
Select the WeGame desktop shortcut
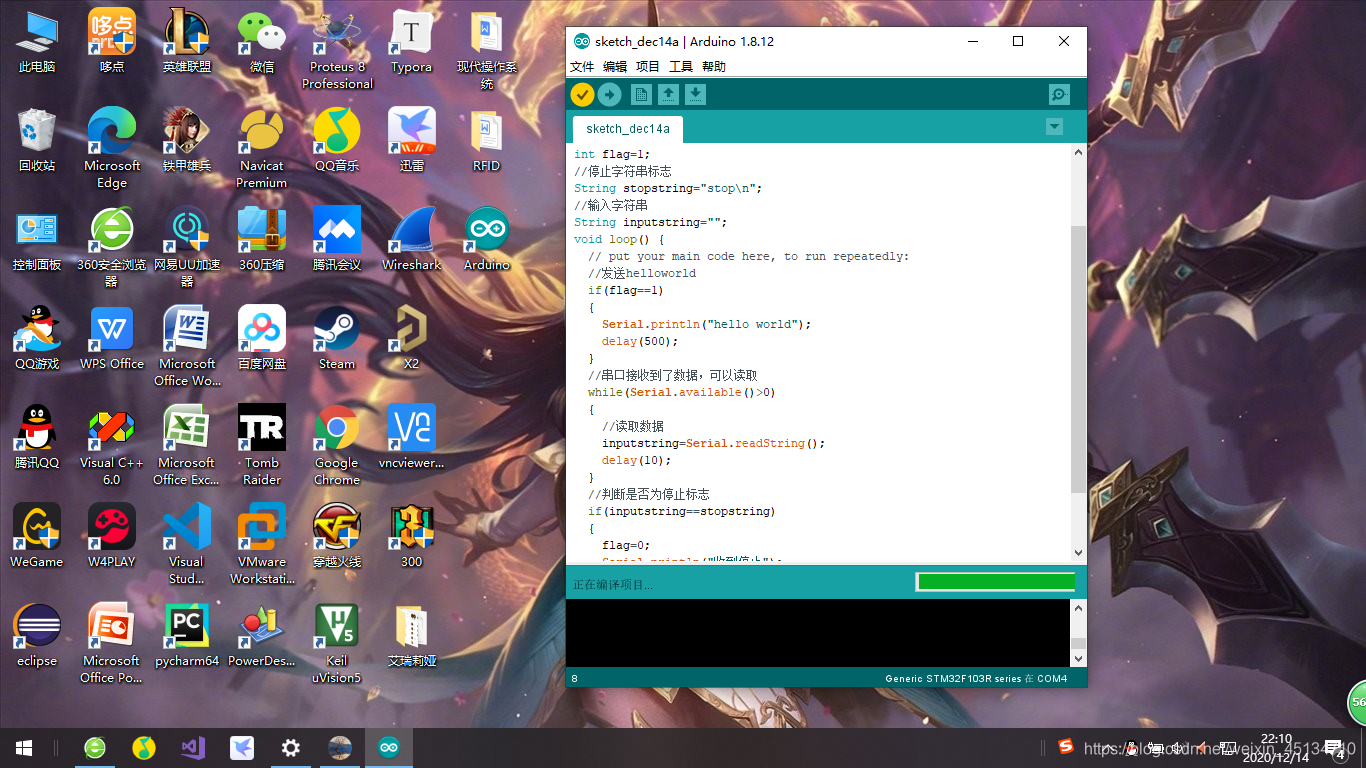tap(37, 537)
